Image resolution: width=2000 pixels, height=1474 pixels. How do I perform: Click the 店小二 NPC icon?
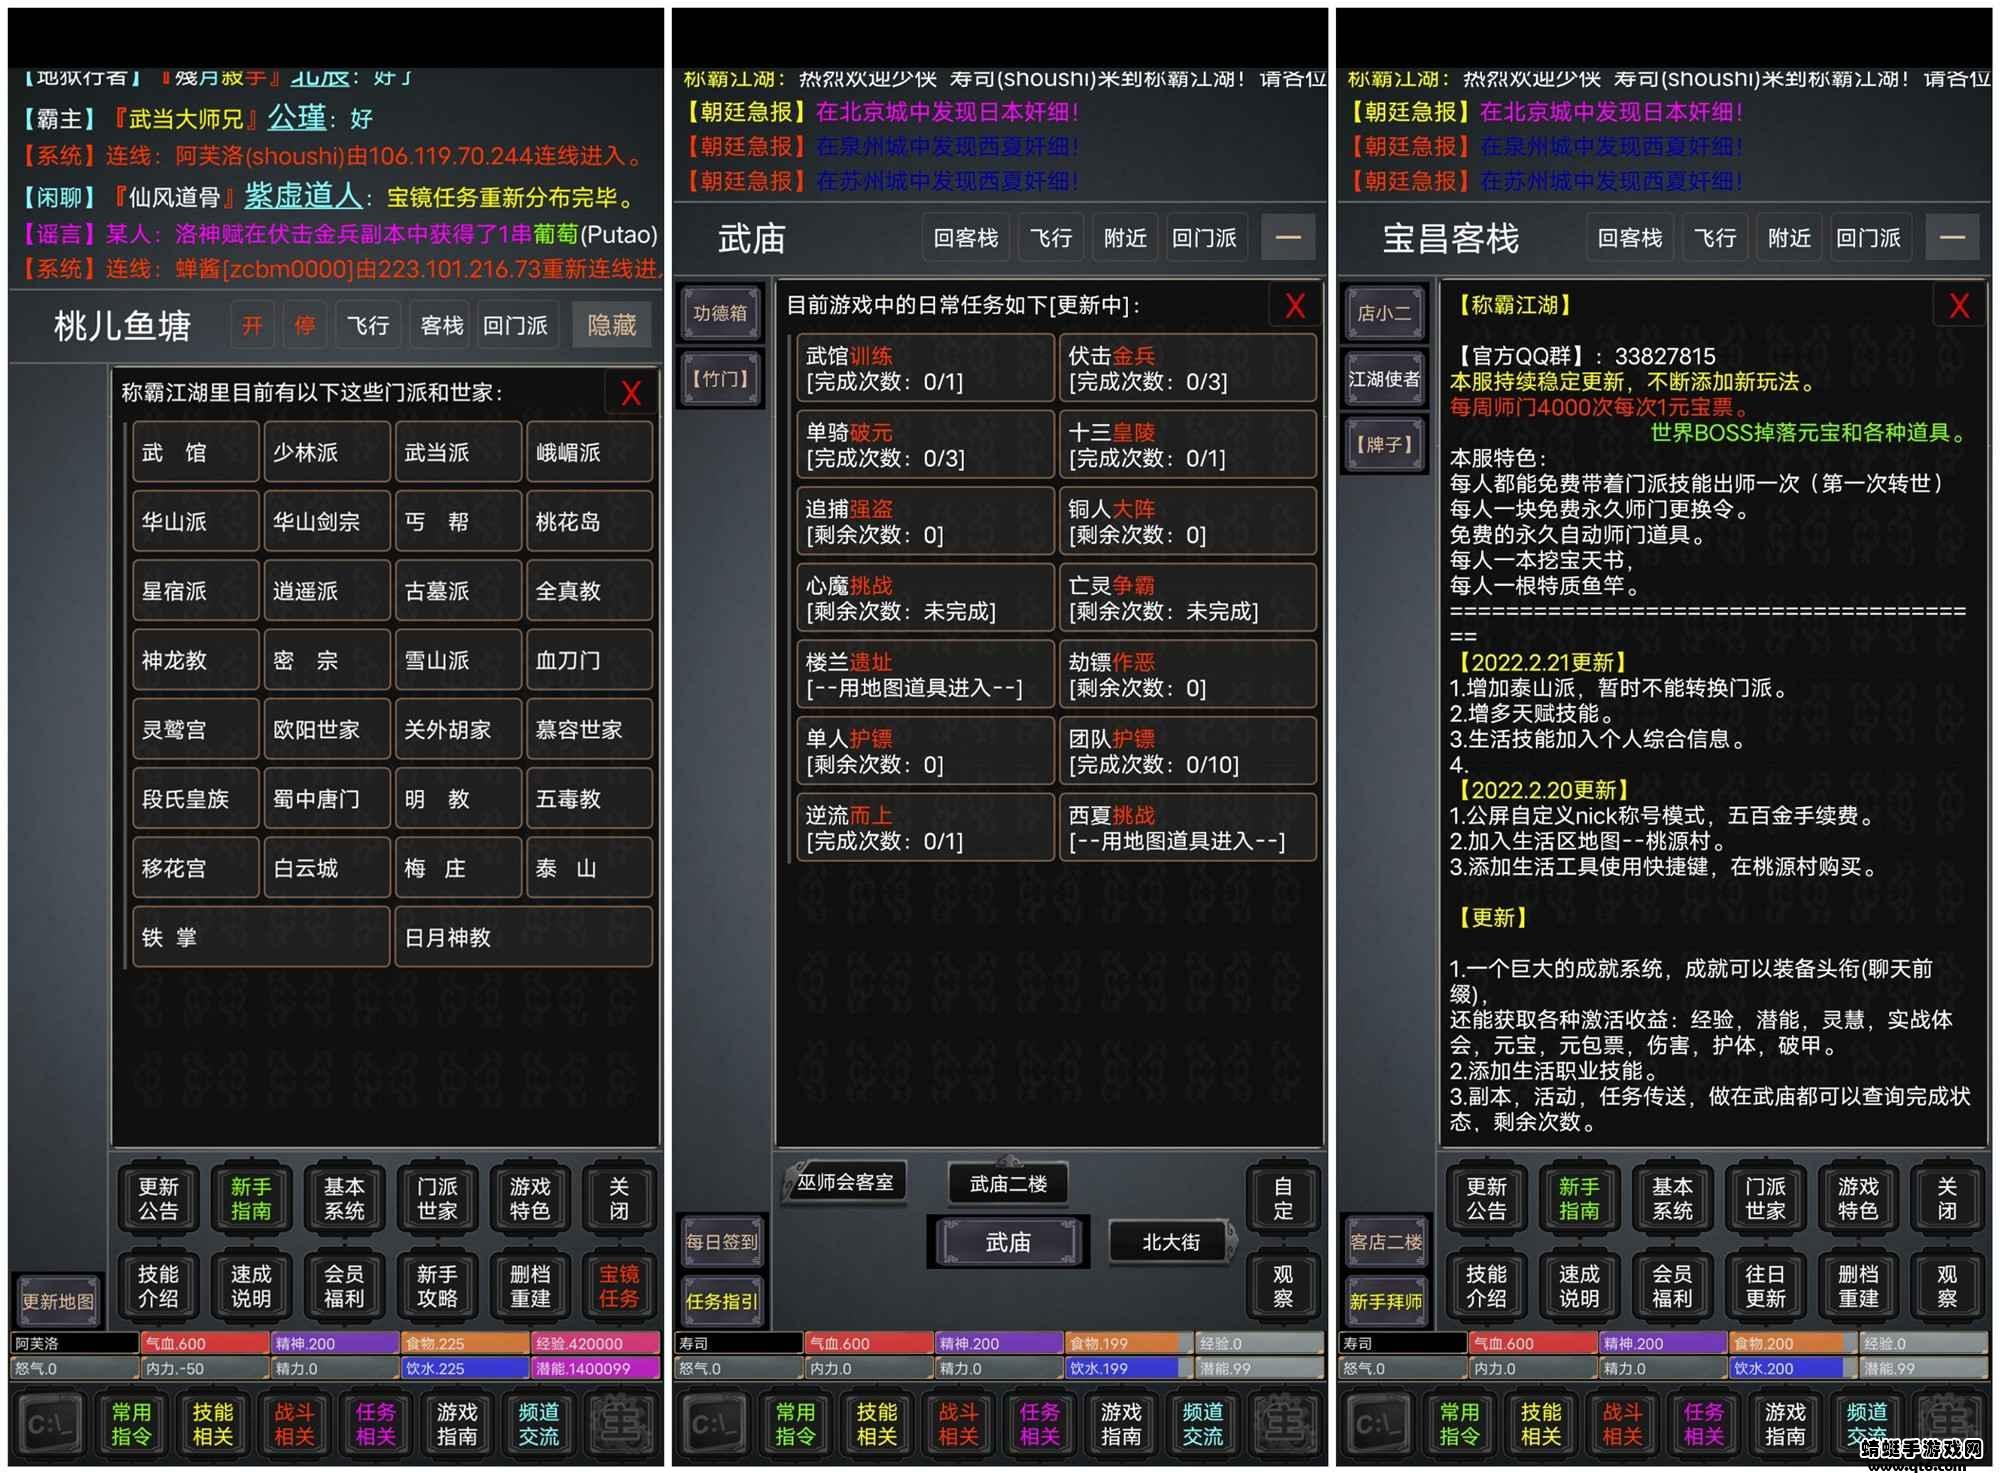click(x=1384, y=313)
